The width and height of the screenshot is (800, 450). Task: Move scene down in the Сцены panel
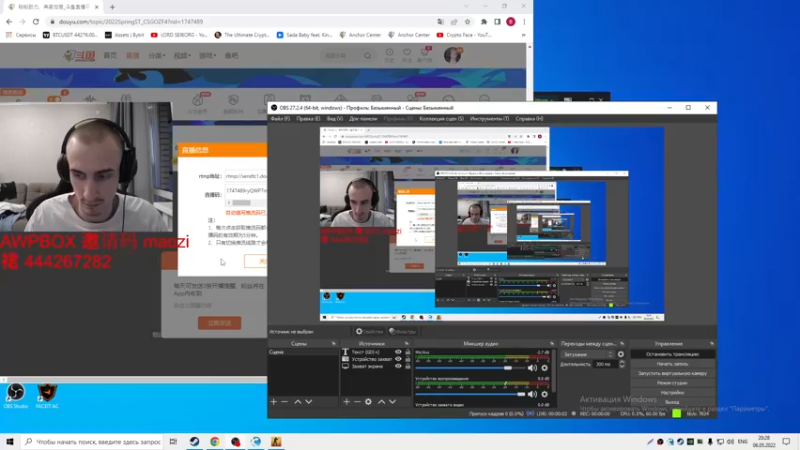click(x=309, y=402)
